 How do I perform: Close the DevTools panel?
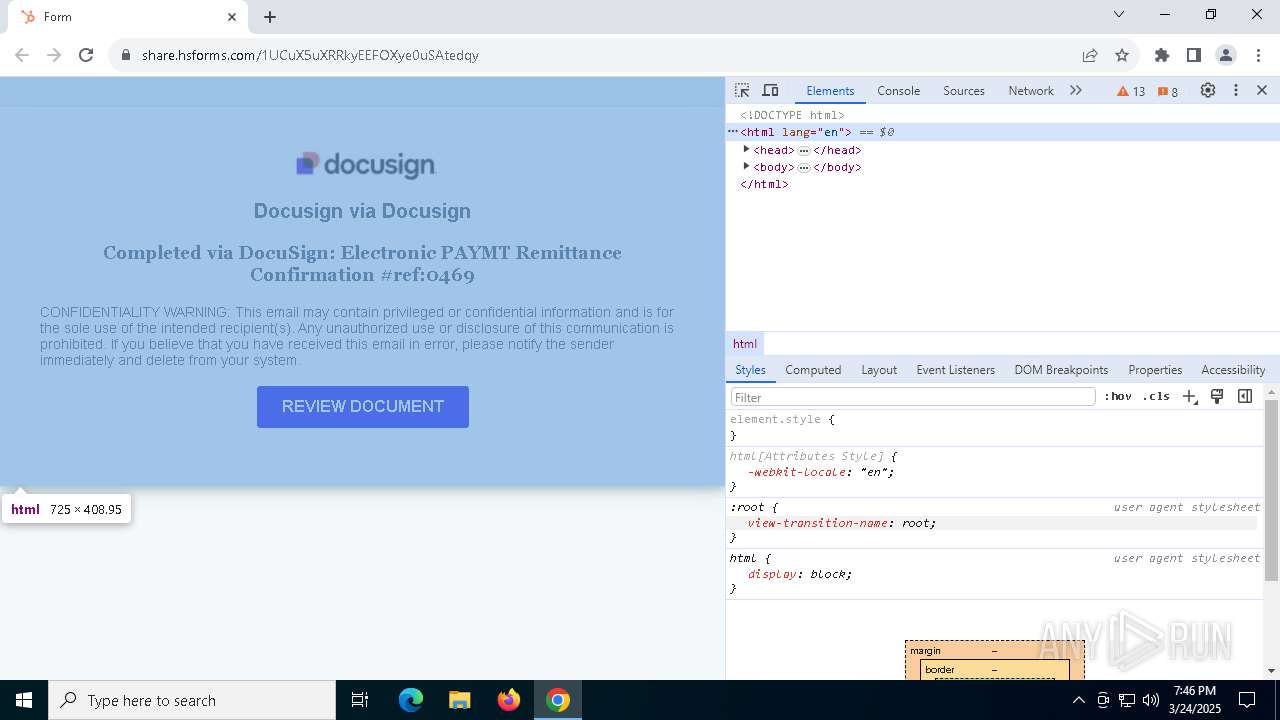click(1262, 90)
